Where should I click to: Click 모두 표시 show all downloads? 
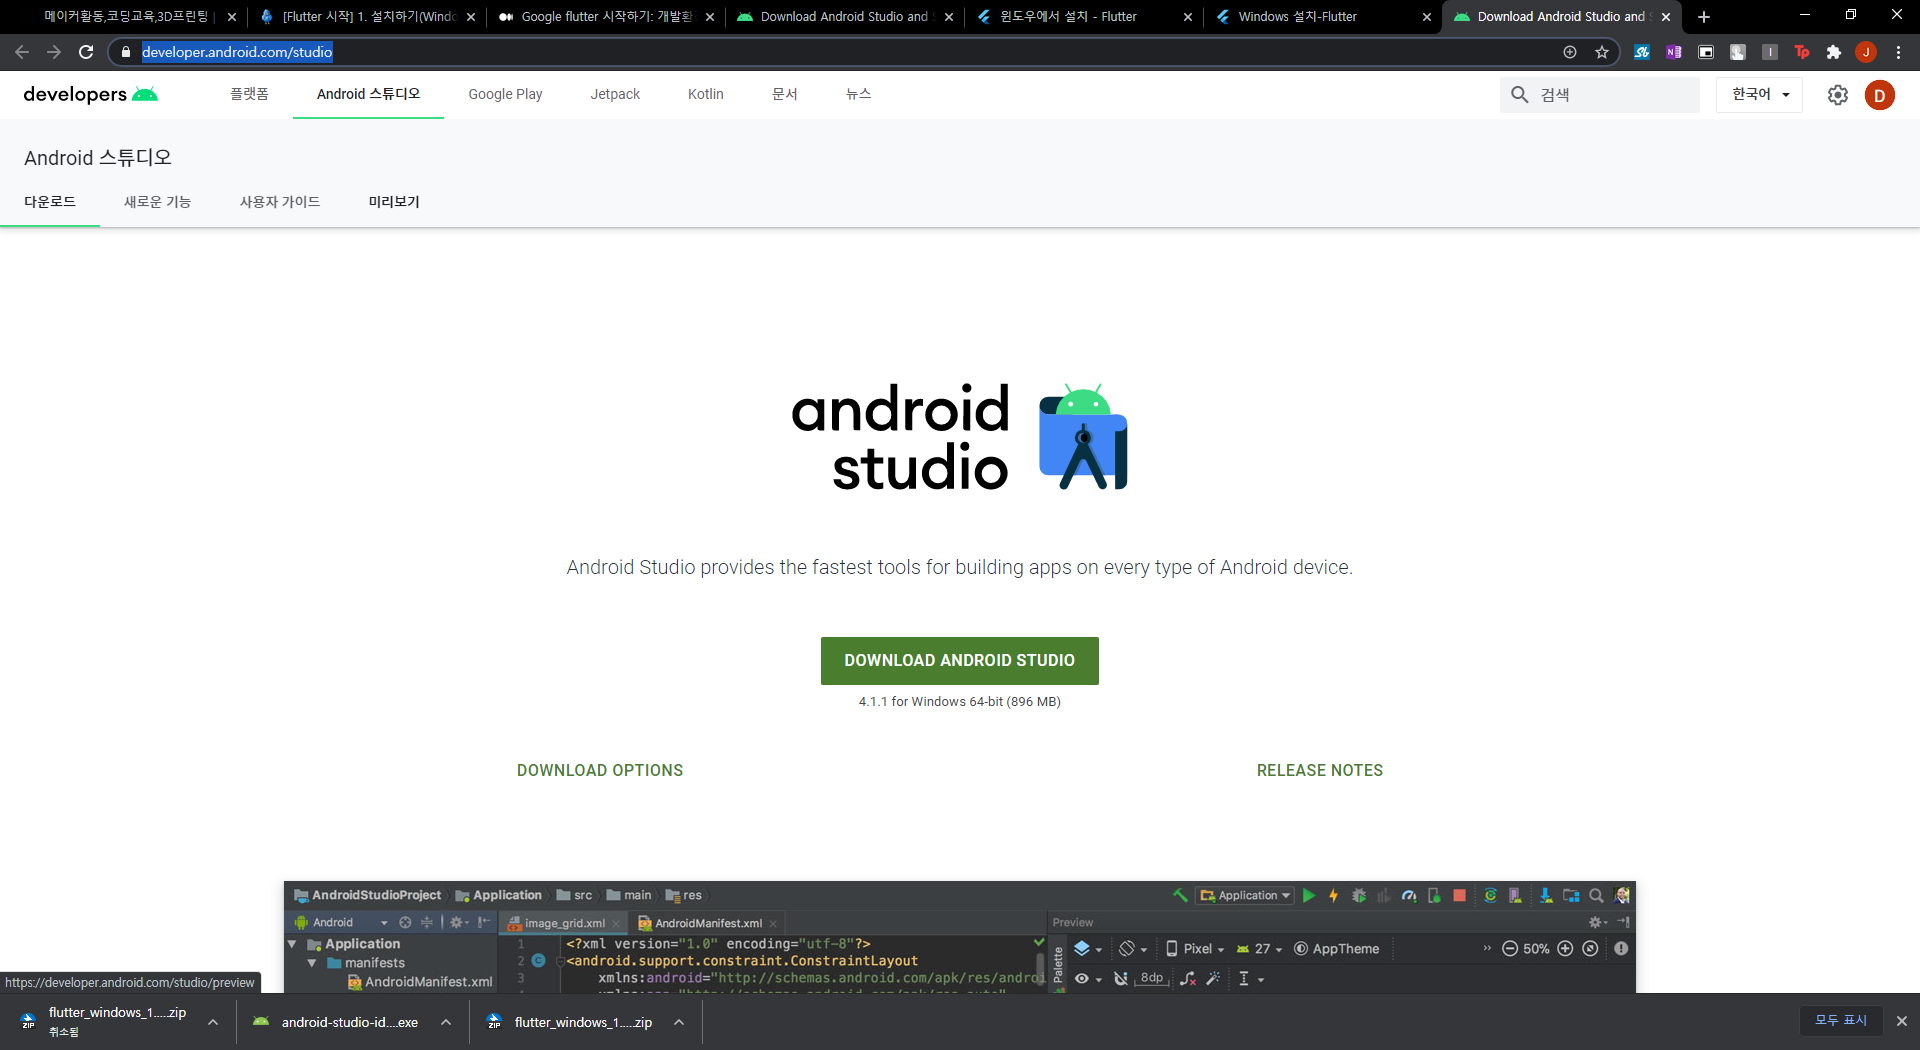pyautogui.click(x=1841, y=1020)
